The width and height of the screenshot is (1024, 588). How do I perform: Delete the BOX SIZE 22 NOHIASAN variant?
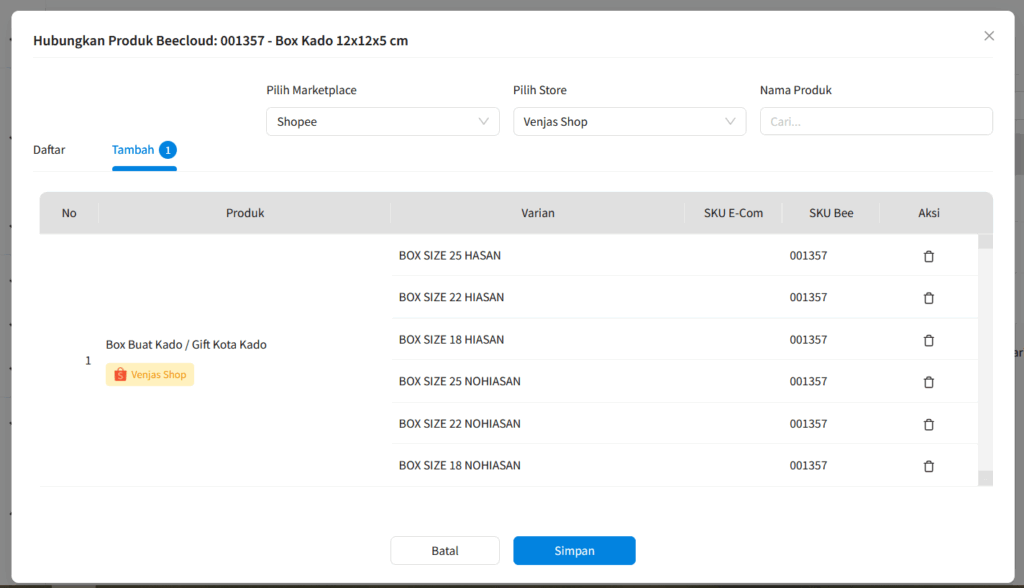pos(928,424)
